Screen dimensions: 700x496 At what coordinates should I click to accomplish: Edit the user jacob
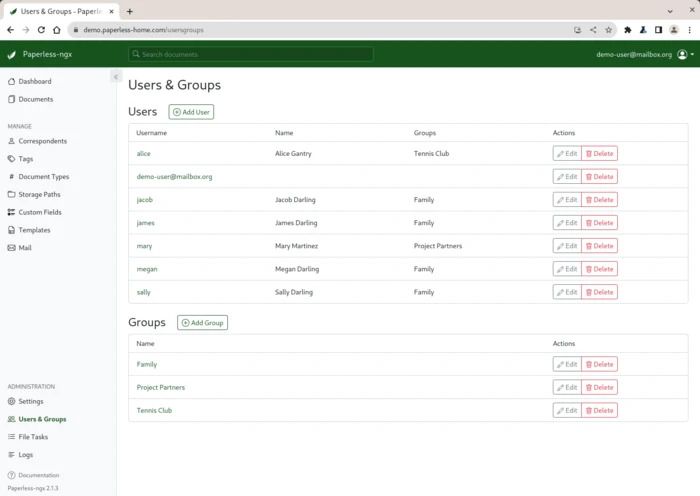click(567, 200)
